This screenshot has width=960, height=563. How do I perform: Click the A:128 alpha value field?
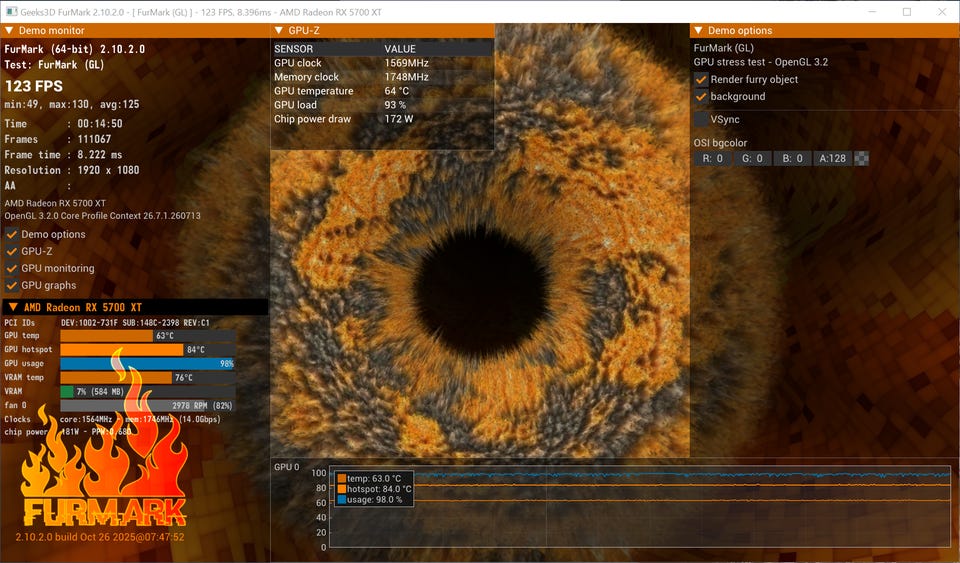pos(833,158)
